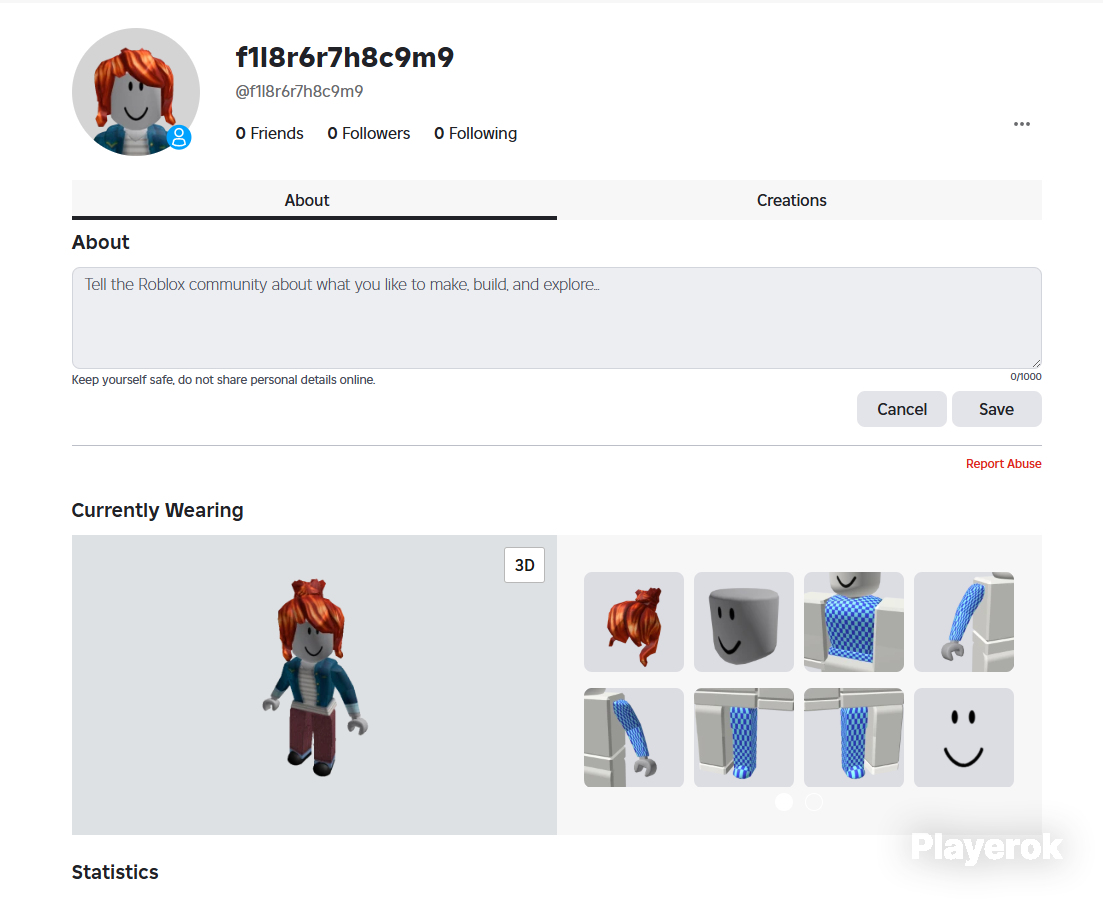Screen dimensions: 1103x904
Task: Select the first page dot of wearing items
Action: (784, 802)
